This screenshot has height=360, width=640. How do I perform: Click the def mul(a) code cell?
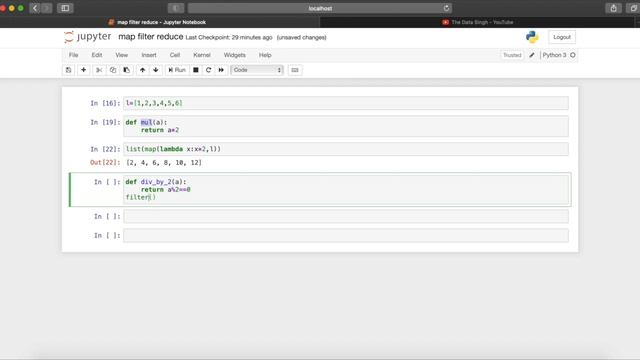pos(346,126)
